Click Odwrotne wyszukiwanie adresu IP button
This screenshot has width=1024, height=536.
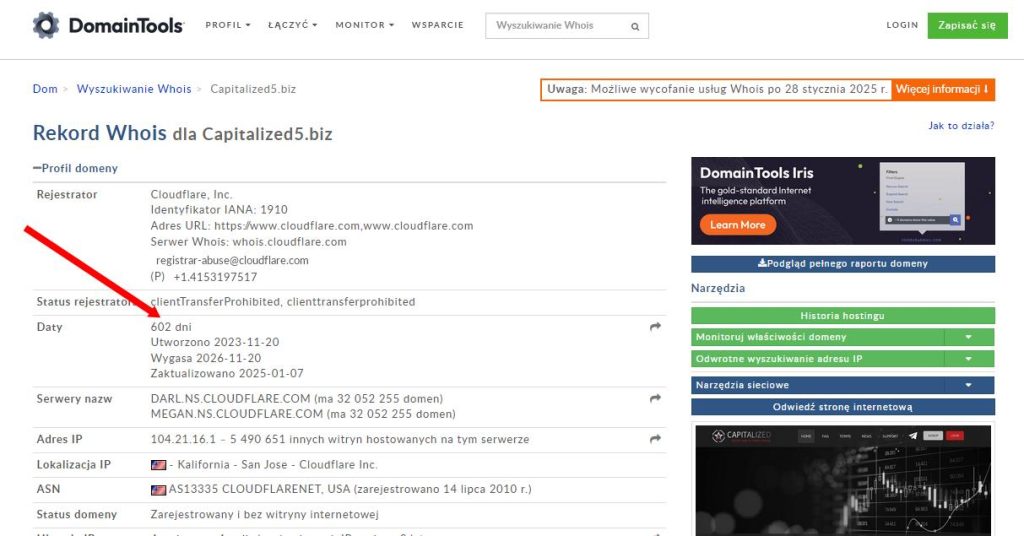click(818, 358)
